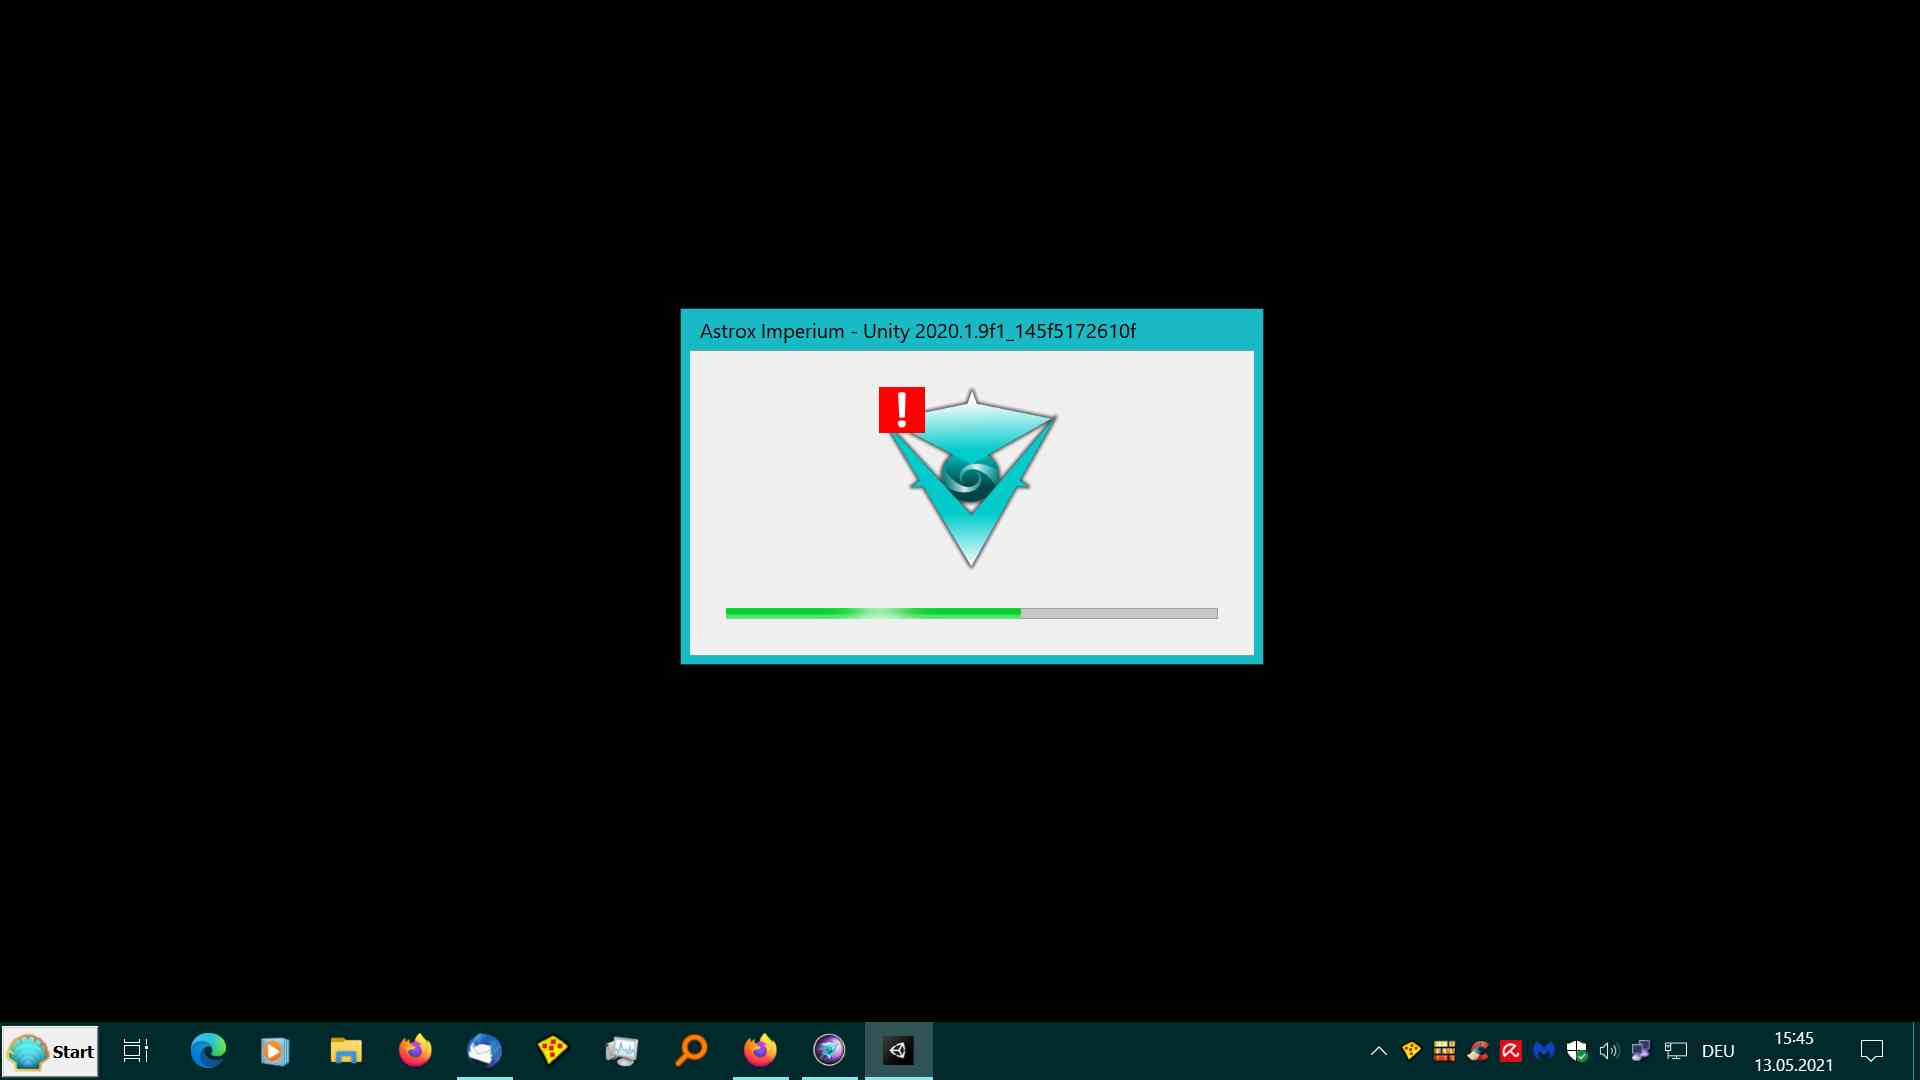
Task: Click the pizza-slice tray icon
Action: [1411, 1051]
